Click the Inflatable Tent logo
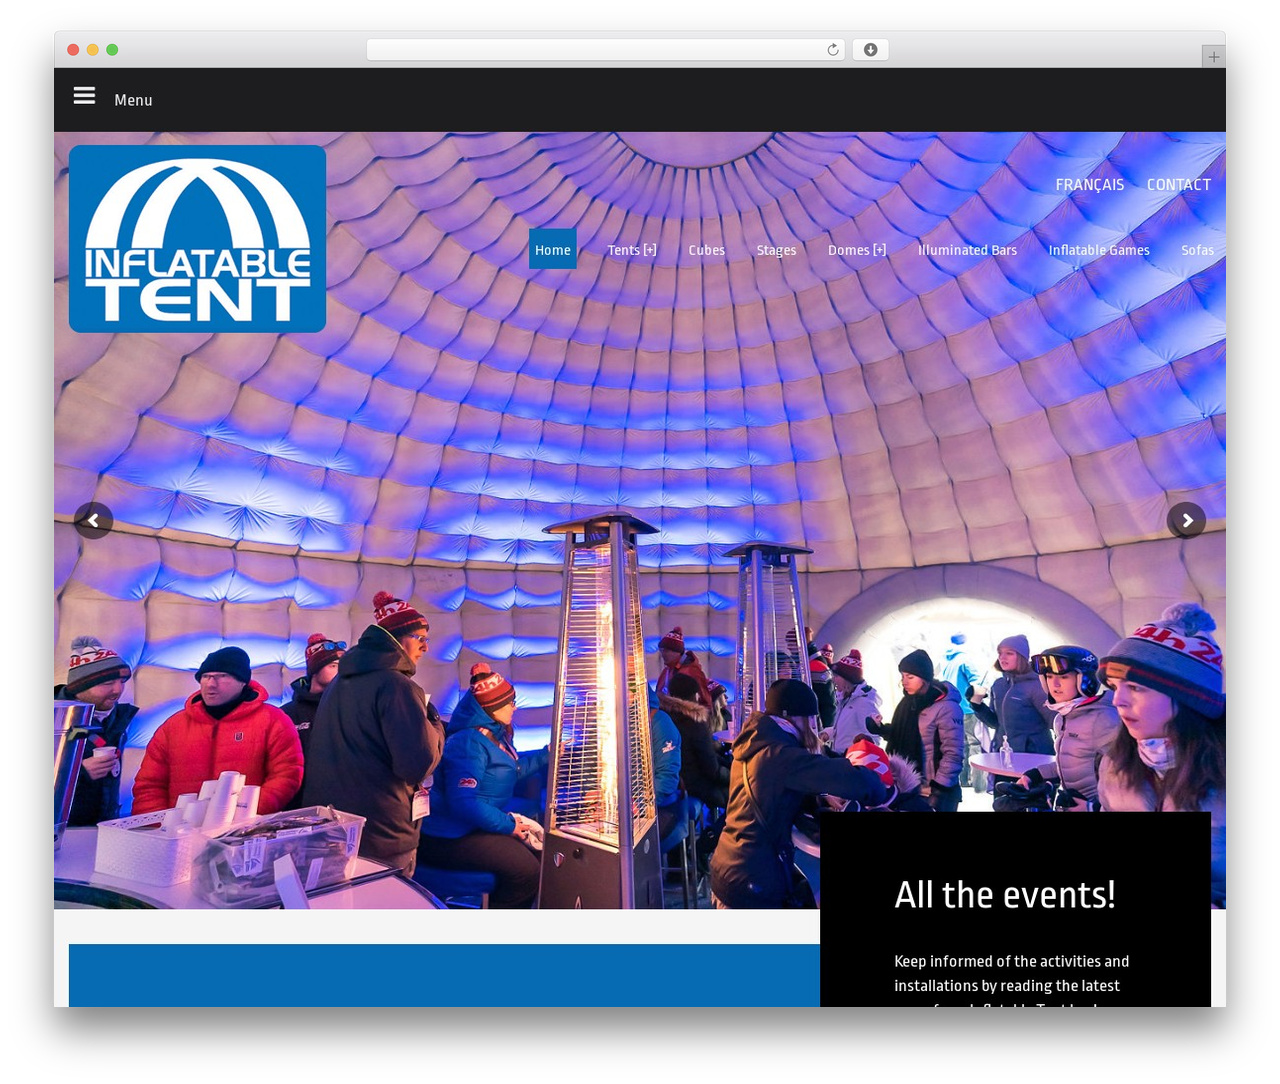The width and height of the screenshot is (1280, 1084). click(198, 239)
